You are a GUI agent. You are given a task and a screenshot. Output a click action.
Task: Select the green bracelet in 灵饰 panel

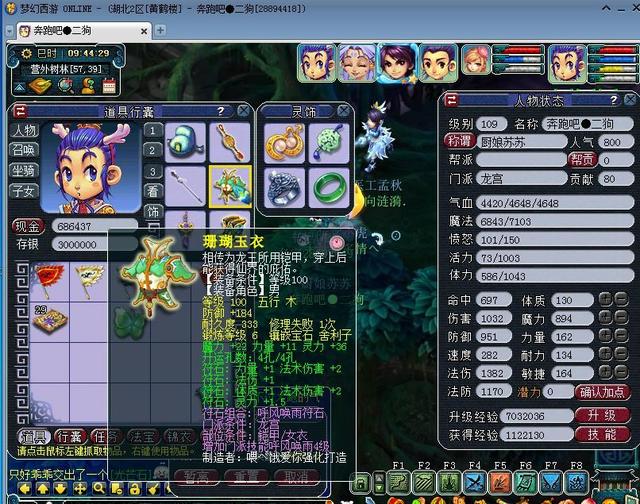click(329, 188)
